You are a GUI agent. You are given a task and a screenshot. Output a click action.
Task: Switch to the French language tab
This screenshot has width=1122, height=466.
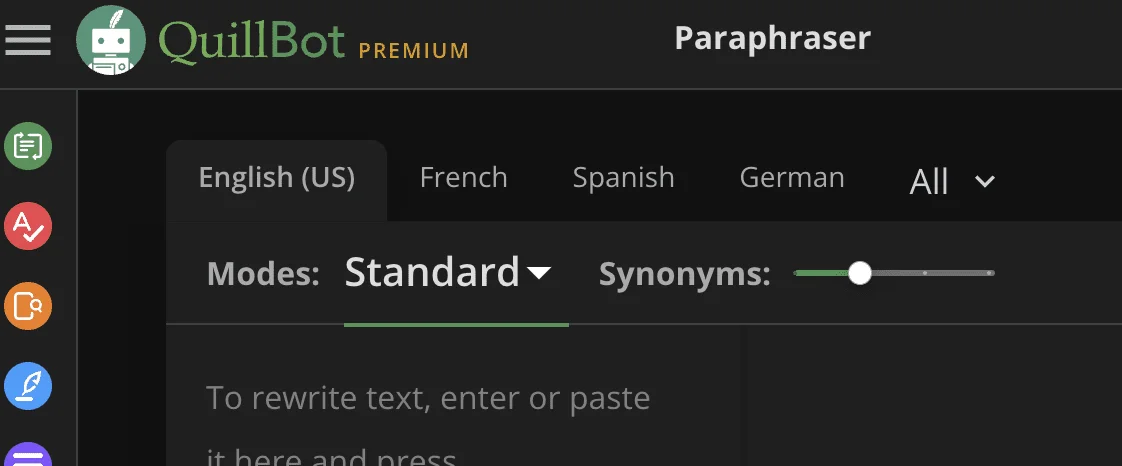[464, 178]
